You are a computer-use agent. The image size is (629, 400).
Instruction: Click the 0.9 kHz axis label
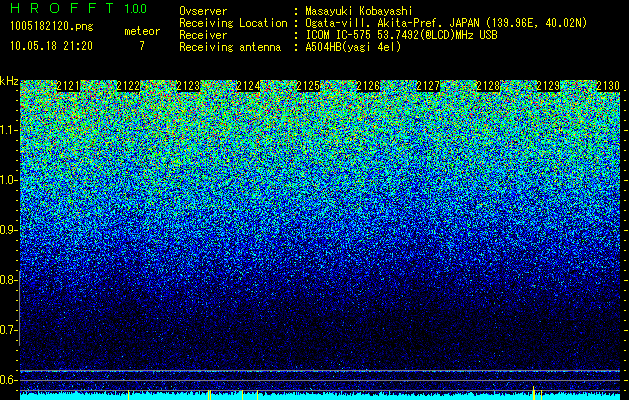(x=8, y=230)
